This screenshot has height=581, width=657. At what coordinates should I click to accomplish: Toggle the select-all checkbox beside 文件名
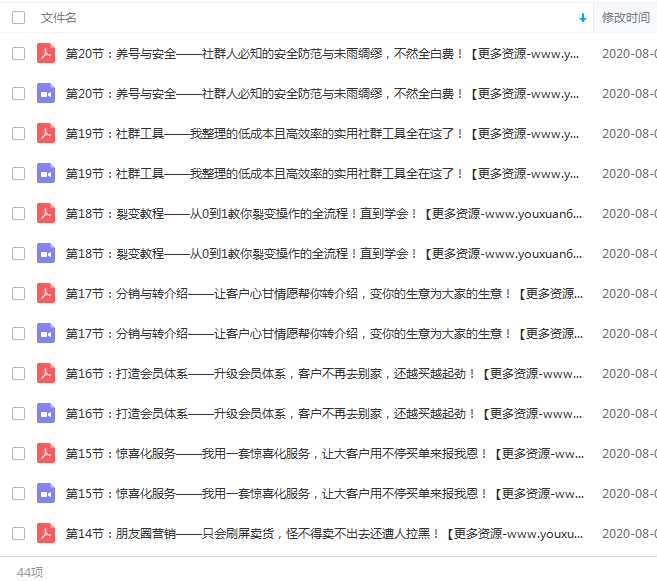tap(18, 18)
